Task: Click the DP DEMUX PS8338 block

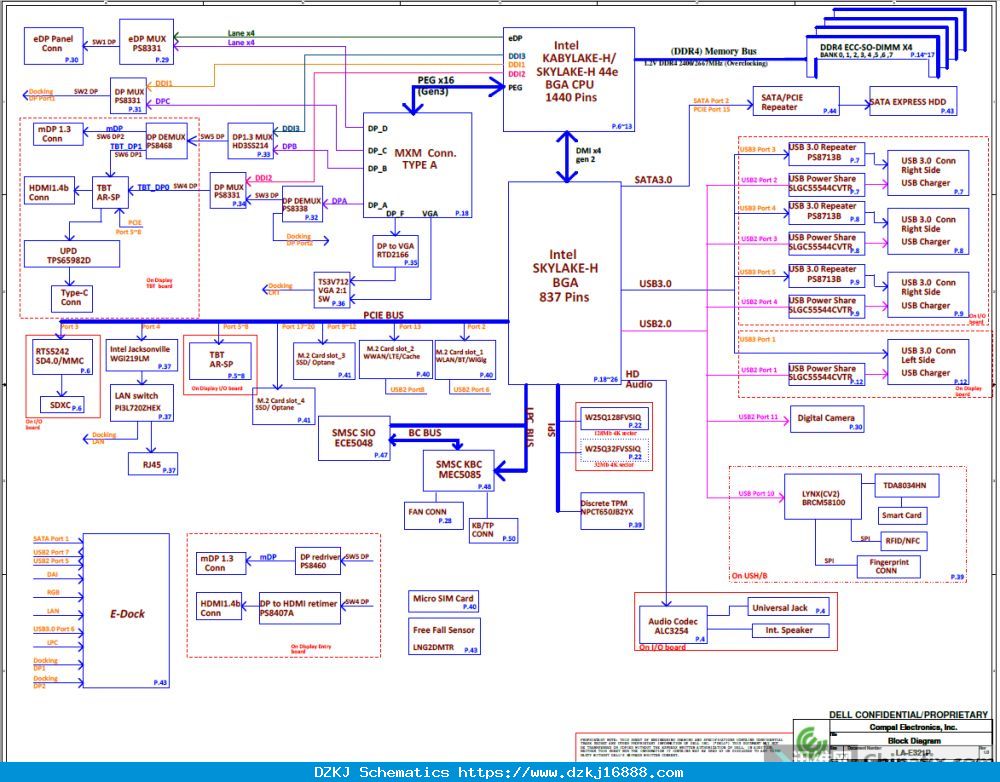Action: (302, 204)
